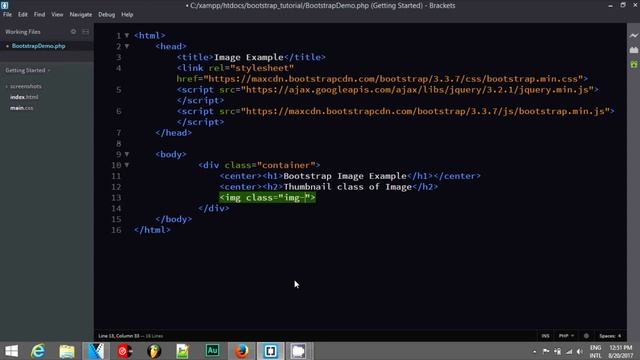
Task: Open index.html in file tree
Action: 24,97
